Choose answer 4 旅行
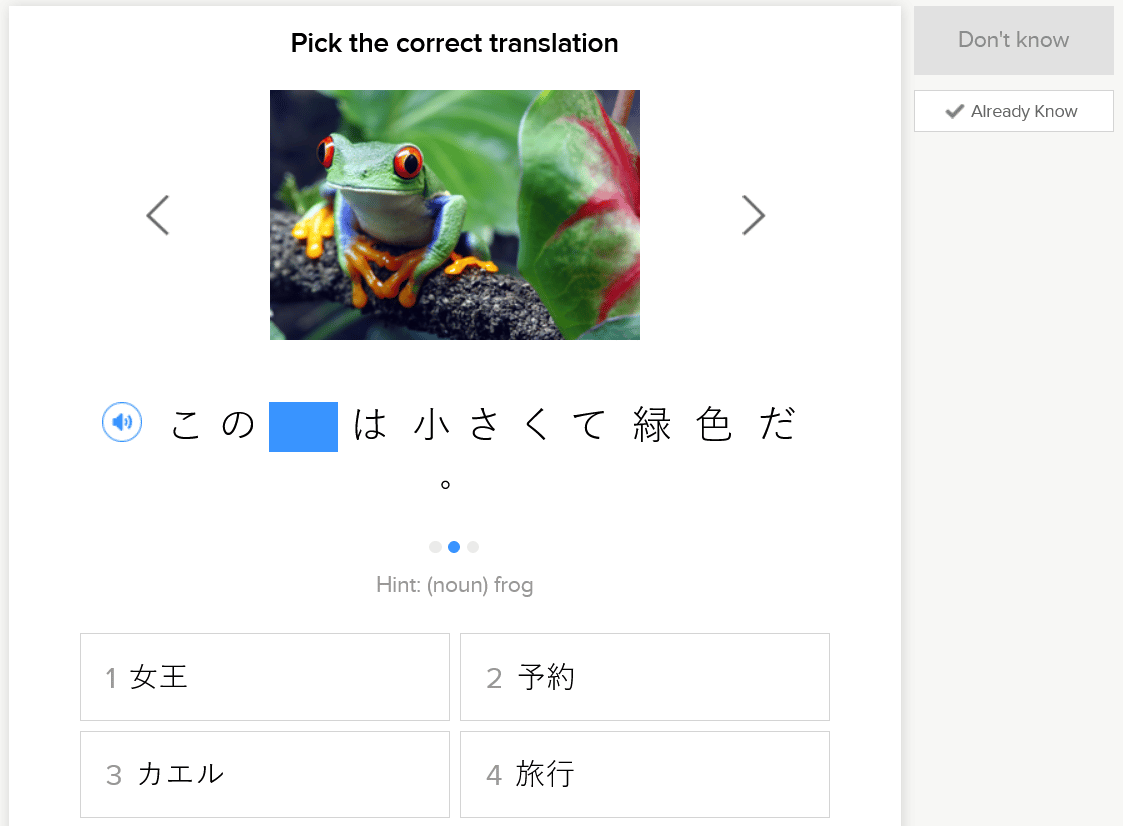Screen dimensions: 1123x826 tap(645, 774)
